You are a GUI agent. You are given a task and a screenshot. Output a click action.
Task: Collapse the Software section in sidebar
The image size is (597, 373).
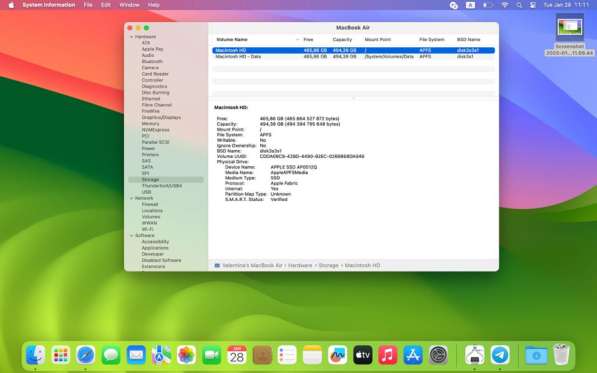point(132,236)
